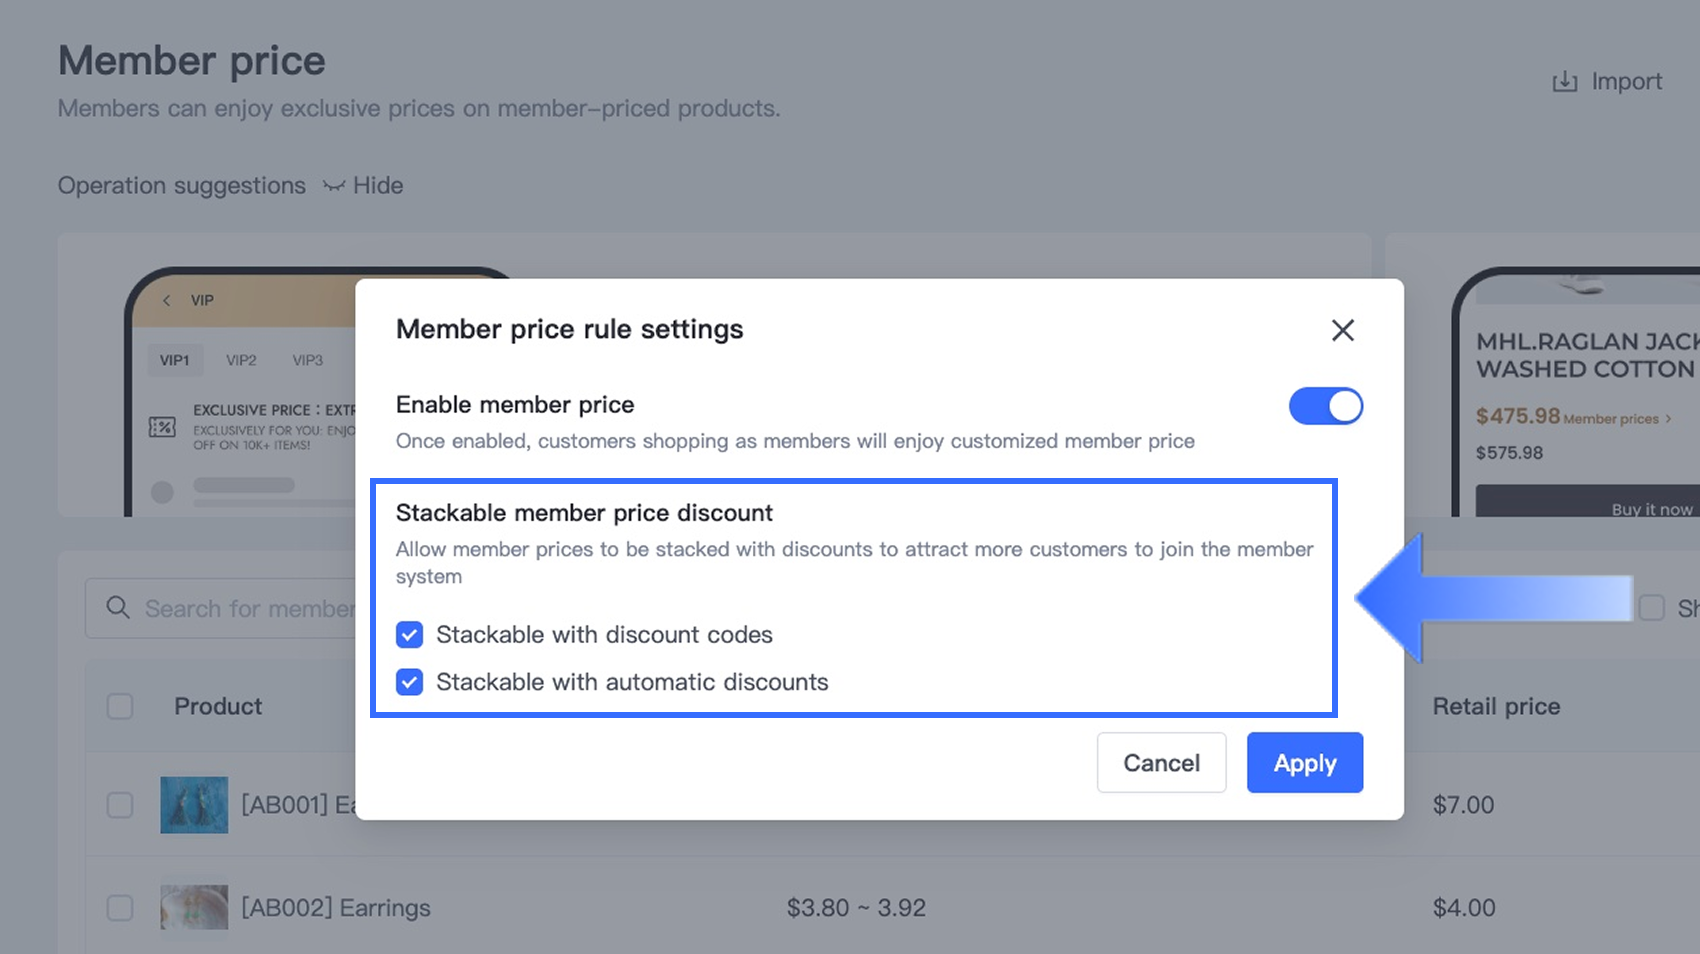
Task: Open the AB001 product thumbnail
Action: point(194,805)
